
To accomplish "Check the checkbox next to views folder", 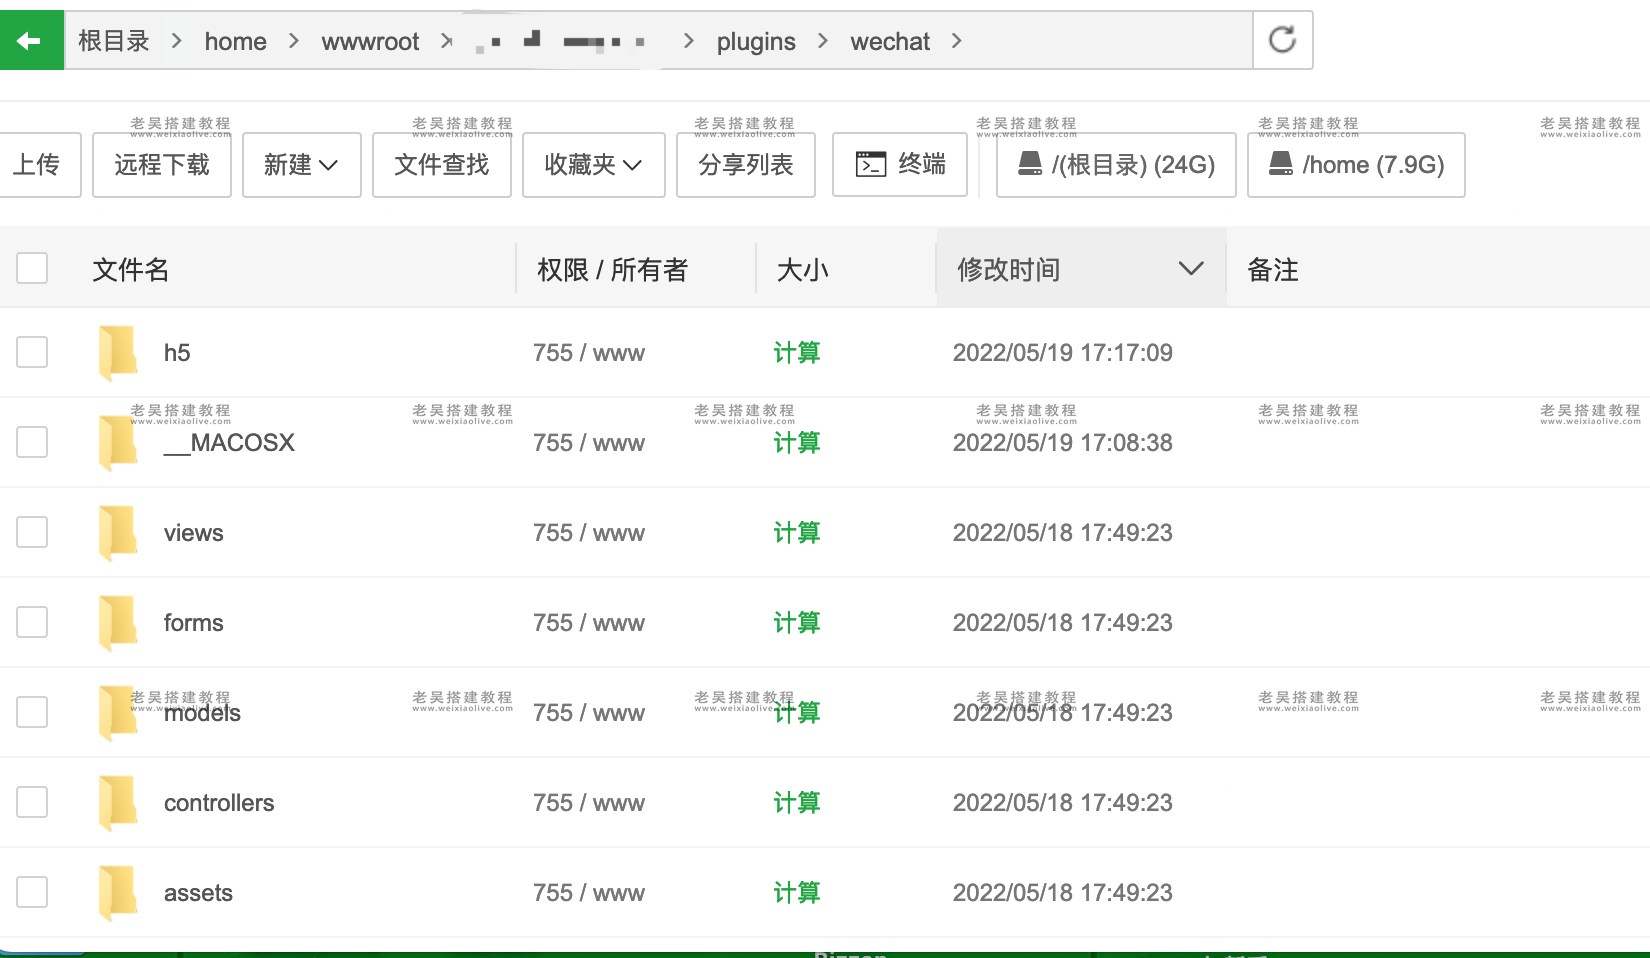I will point(32,532).
